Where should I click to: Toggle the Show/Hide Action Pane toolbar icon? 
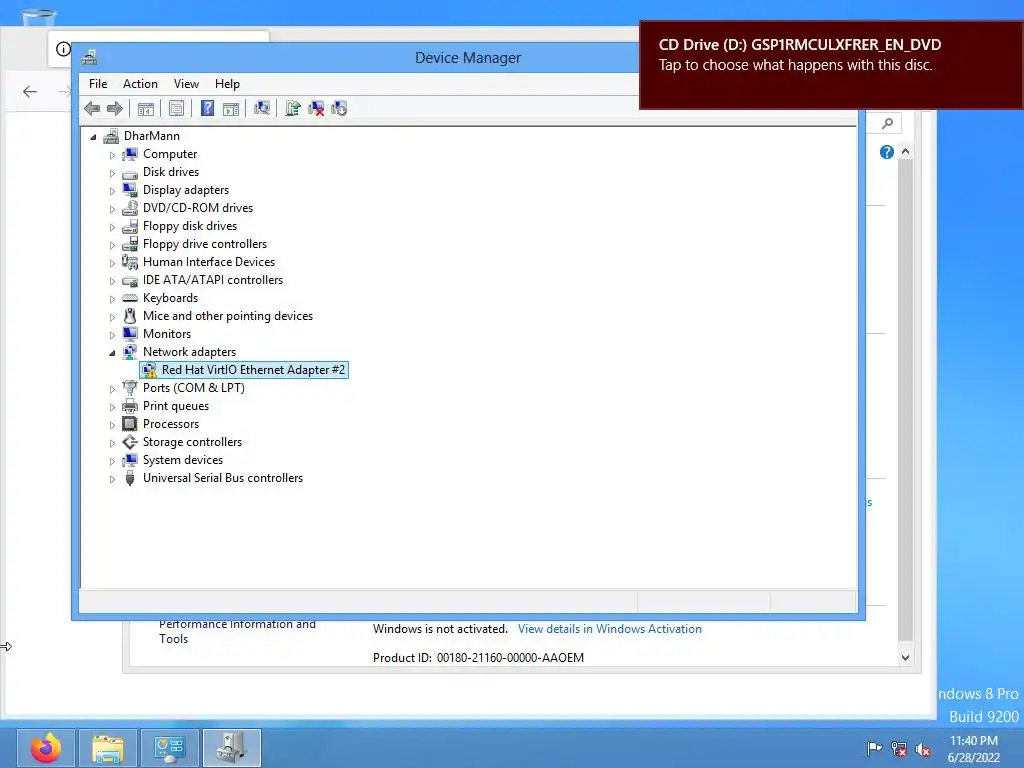[x=231, y=108]
